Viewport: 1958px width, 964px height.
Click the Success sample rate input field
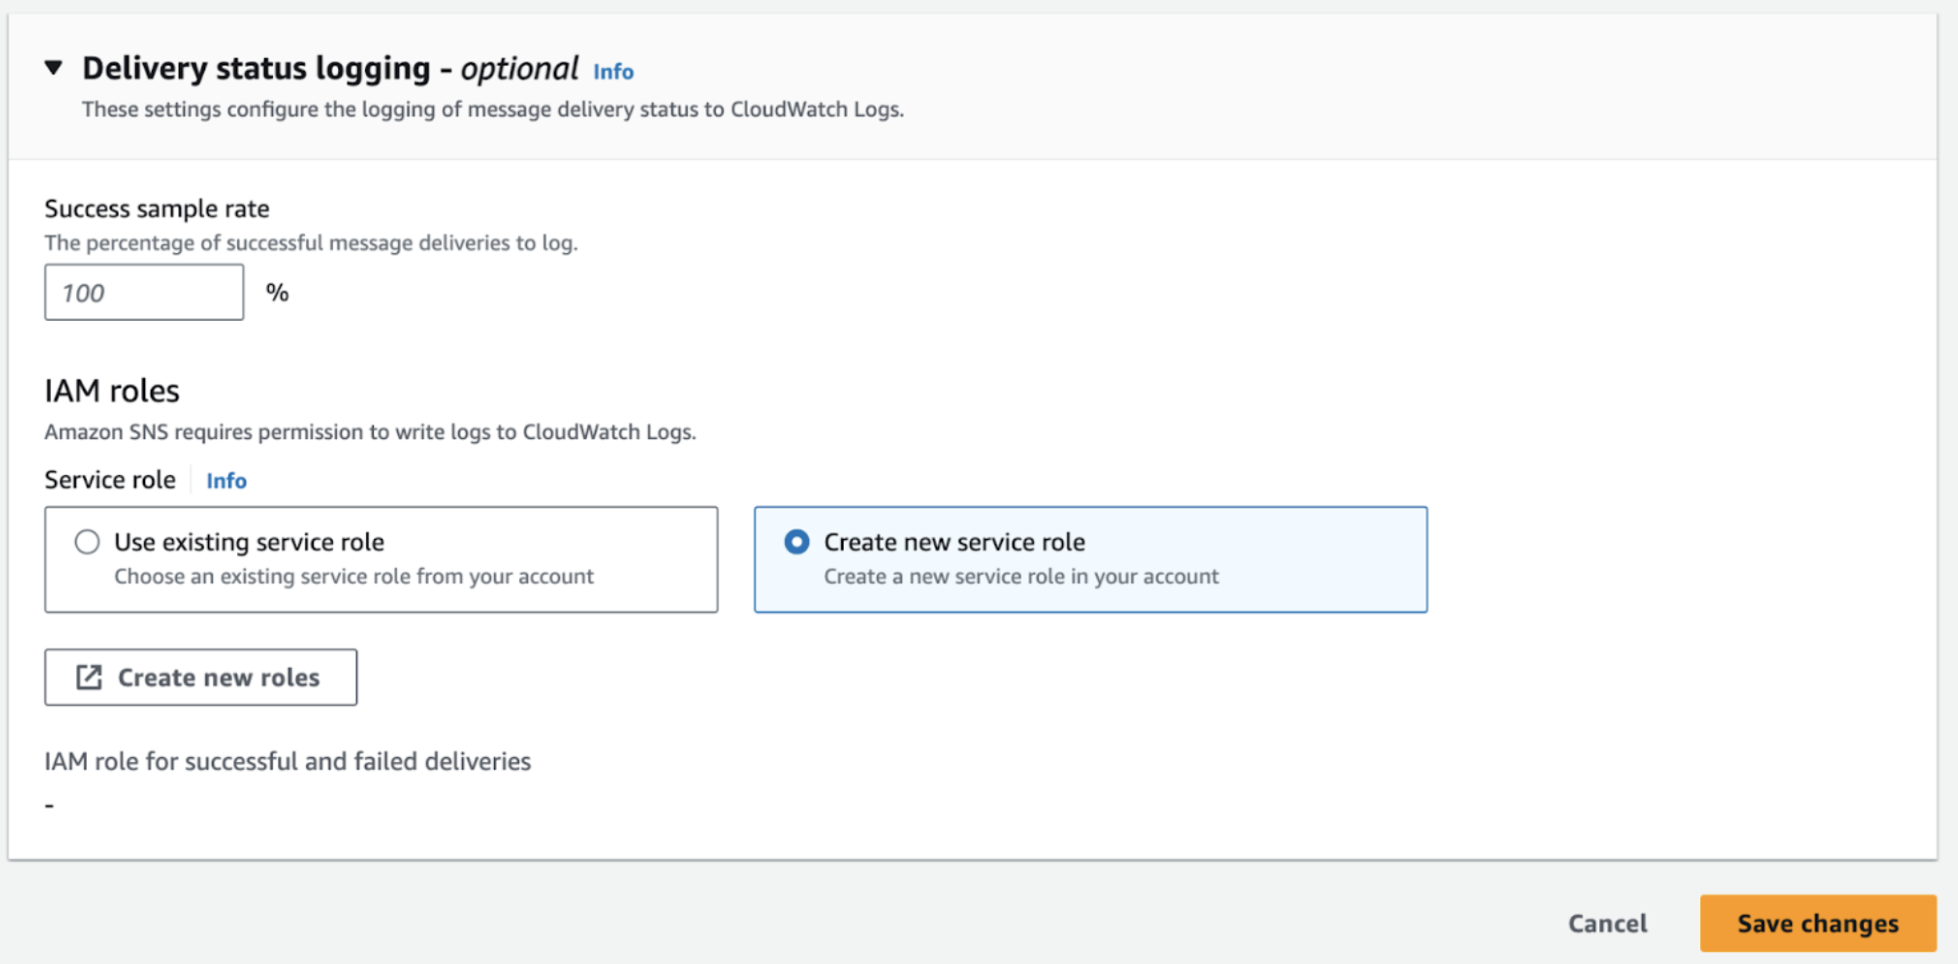tap(144, 293)
